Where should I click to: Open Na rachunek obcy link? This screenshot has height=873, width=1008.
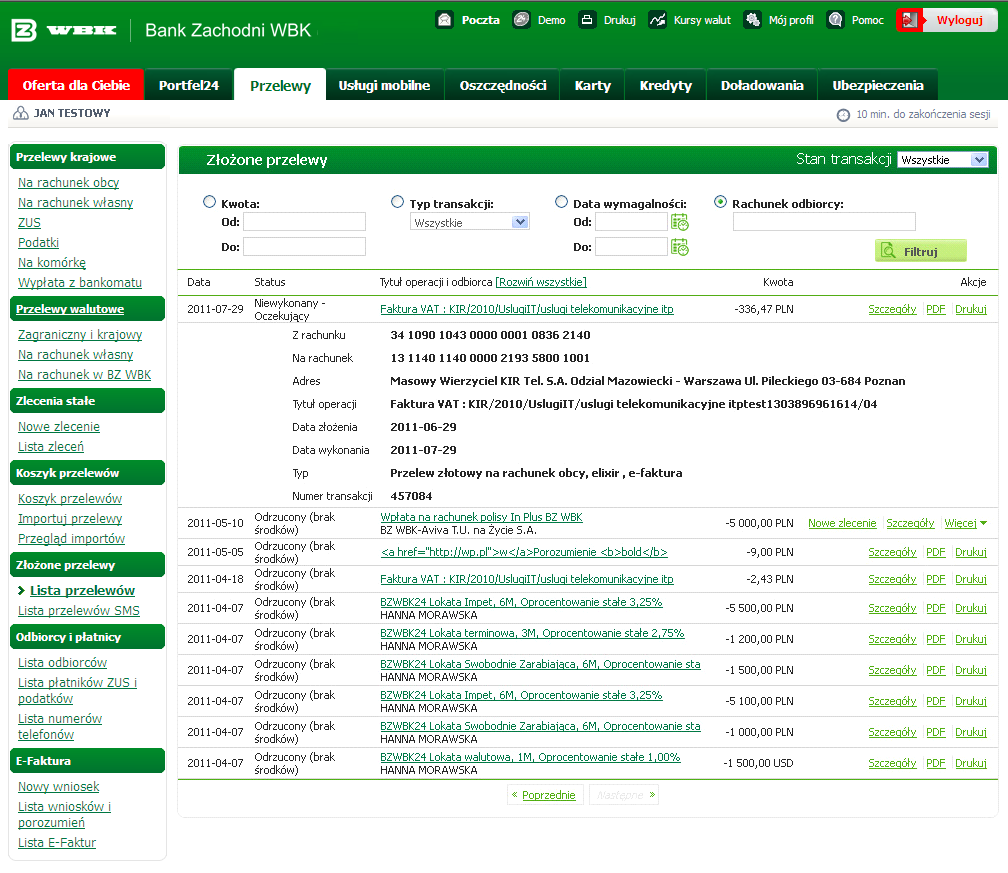(69, 183)
